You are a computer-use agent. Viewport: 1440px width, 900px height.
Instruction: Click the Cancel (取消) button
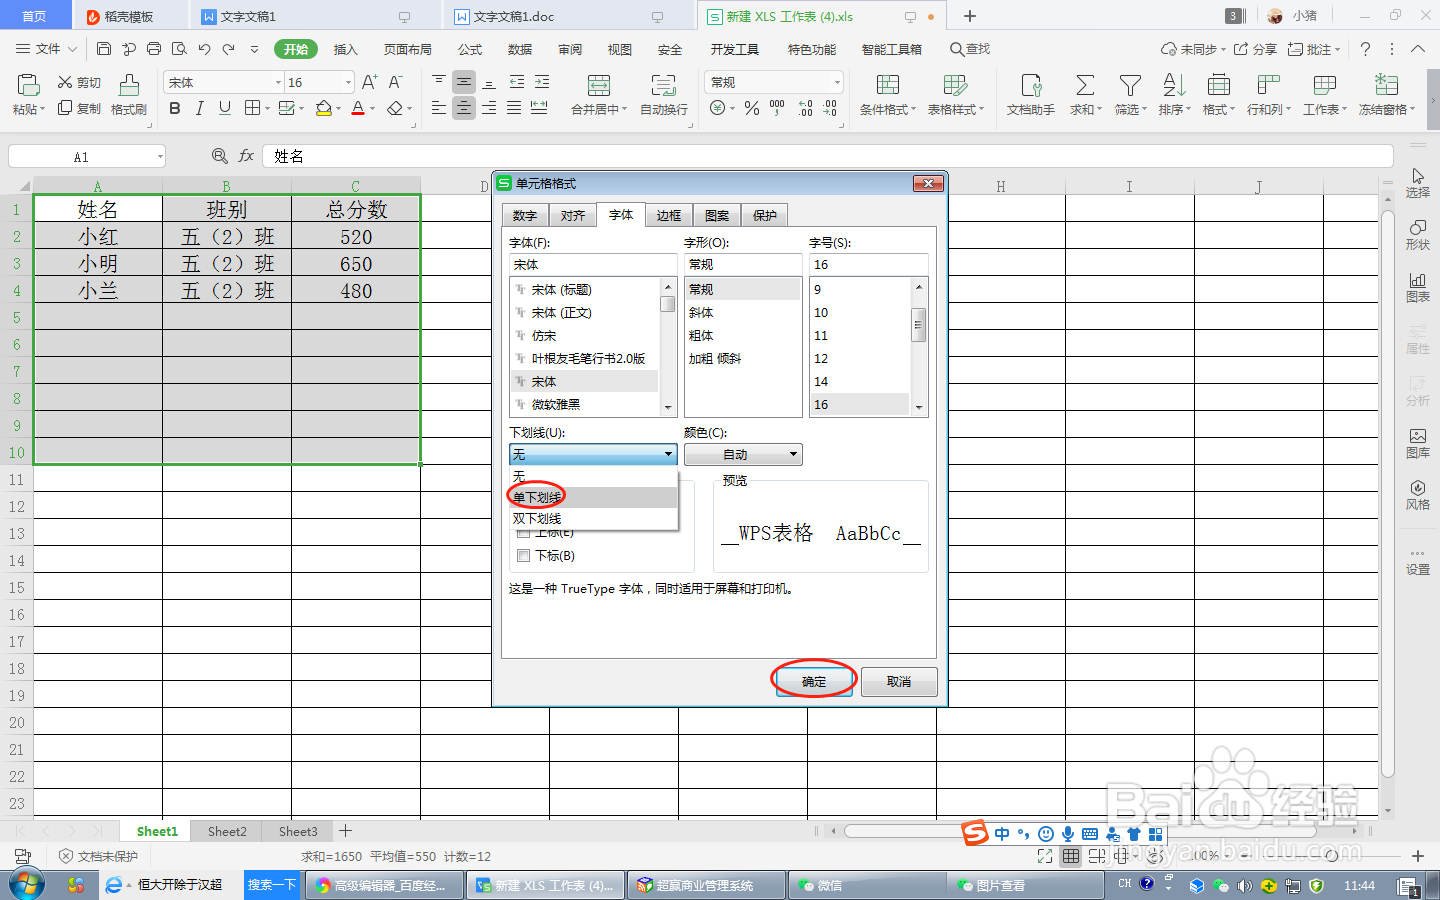pyautogui.click(x=899, y=681)
